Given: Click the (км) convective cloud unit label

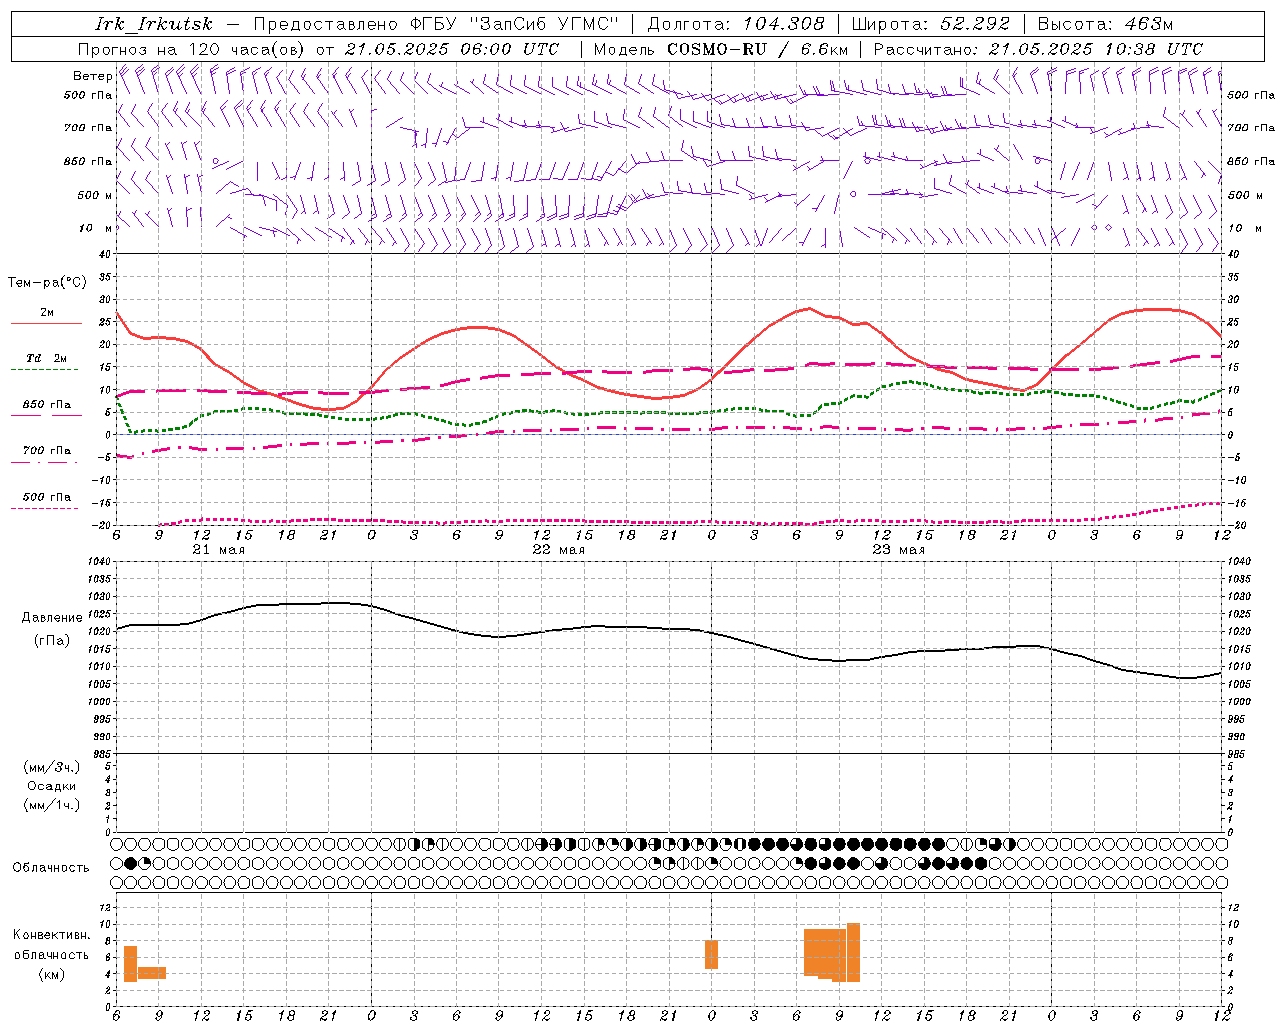Looking at the screenshot, I should point(52,974).
